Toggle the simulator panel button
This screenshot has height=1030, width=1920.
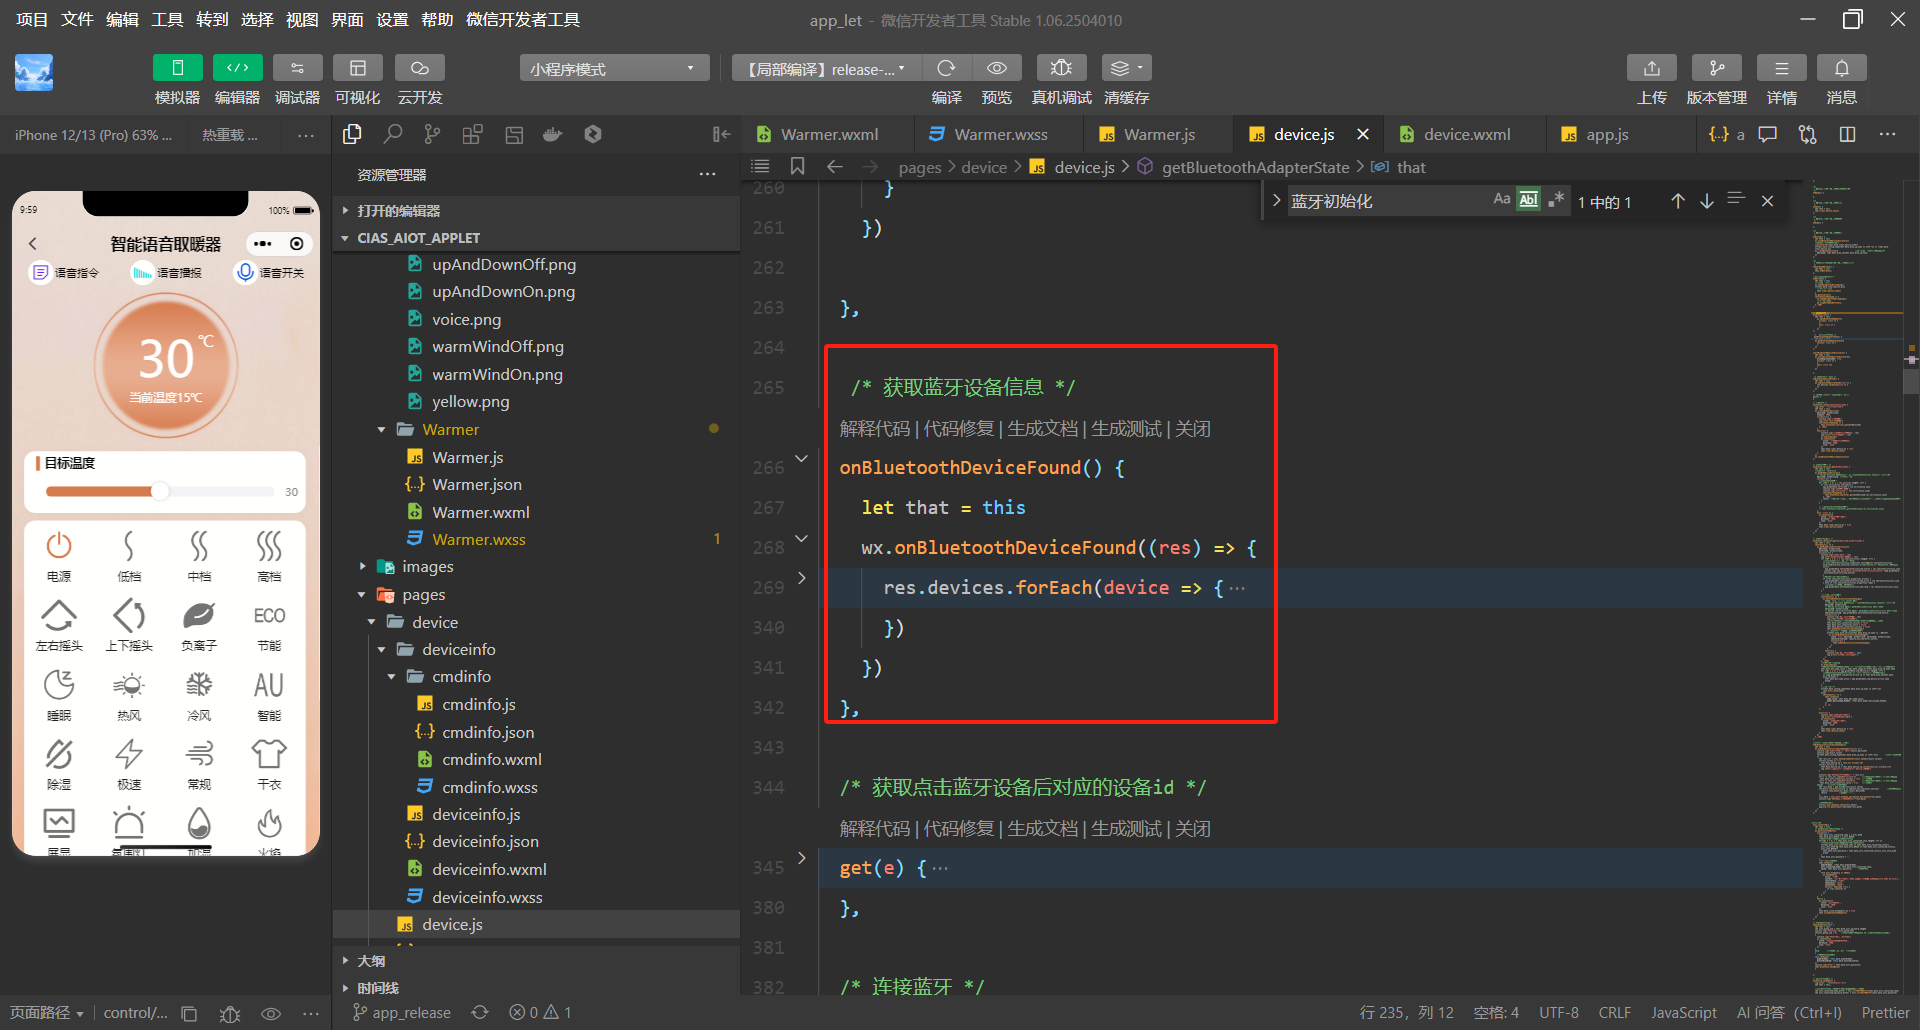click(x=177, y=68)
